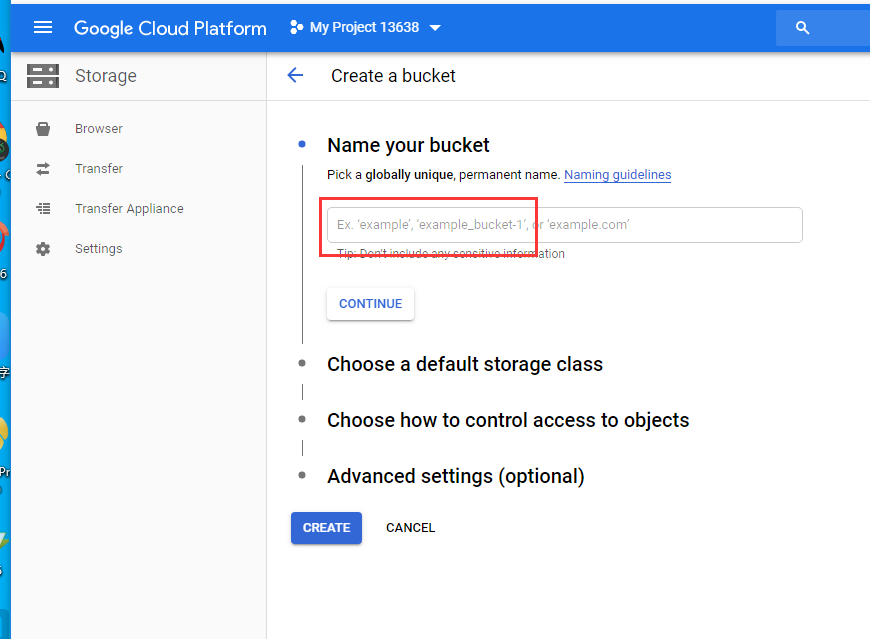870x639 pixels.
Task: Expand Choose how to control access step
Action: click(508, 420)
